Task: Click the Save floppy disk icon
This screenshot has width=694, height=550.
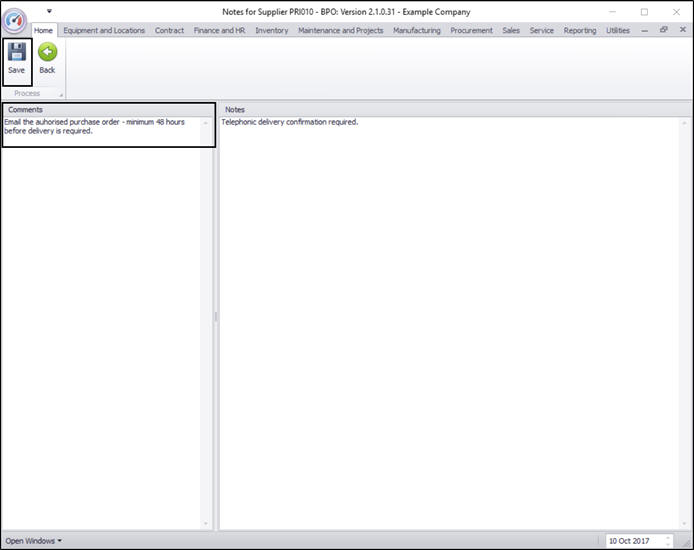Action: tap(17, 52)
